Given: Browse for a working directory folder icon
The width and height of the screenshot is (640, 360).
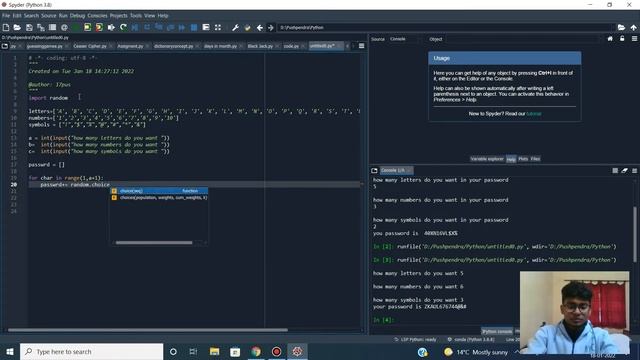Looking at the screenshot, I should point(621,27).
